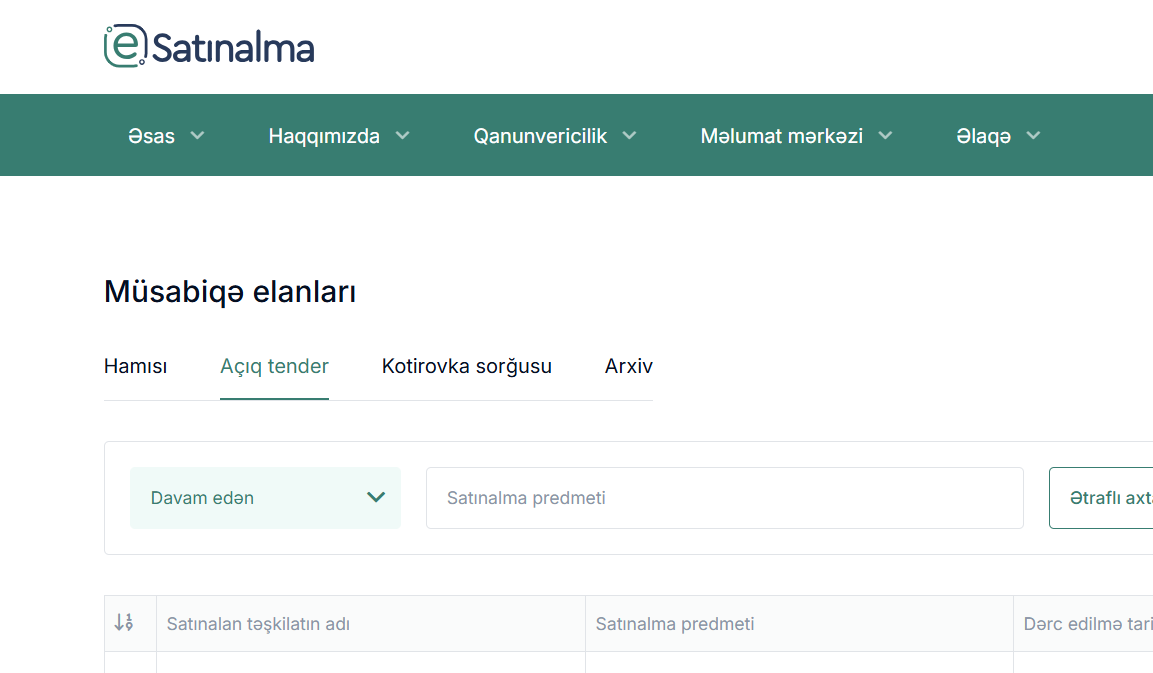The width and height of the screenshot is (1153, 673).
Task: Expand the chevron next to Məlumat mərkəzi
Action: [x=885, y=135]
